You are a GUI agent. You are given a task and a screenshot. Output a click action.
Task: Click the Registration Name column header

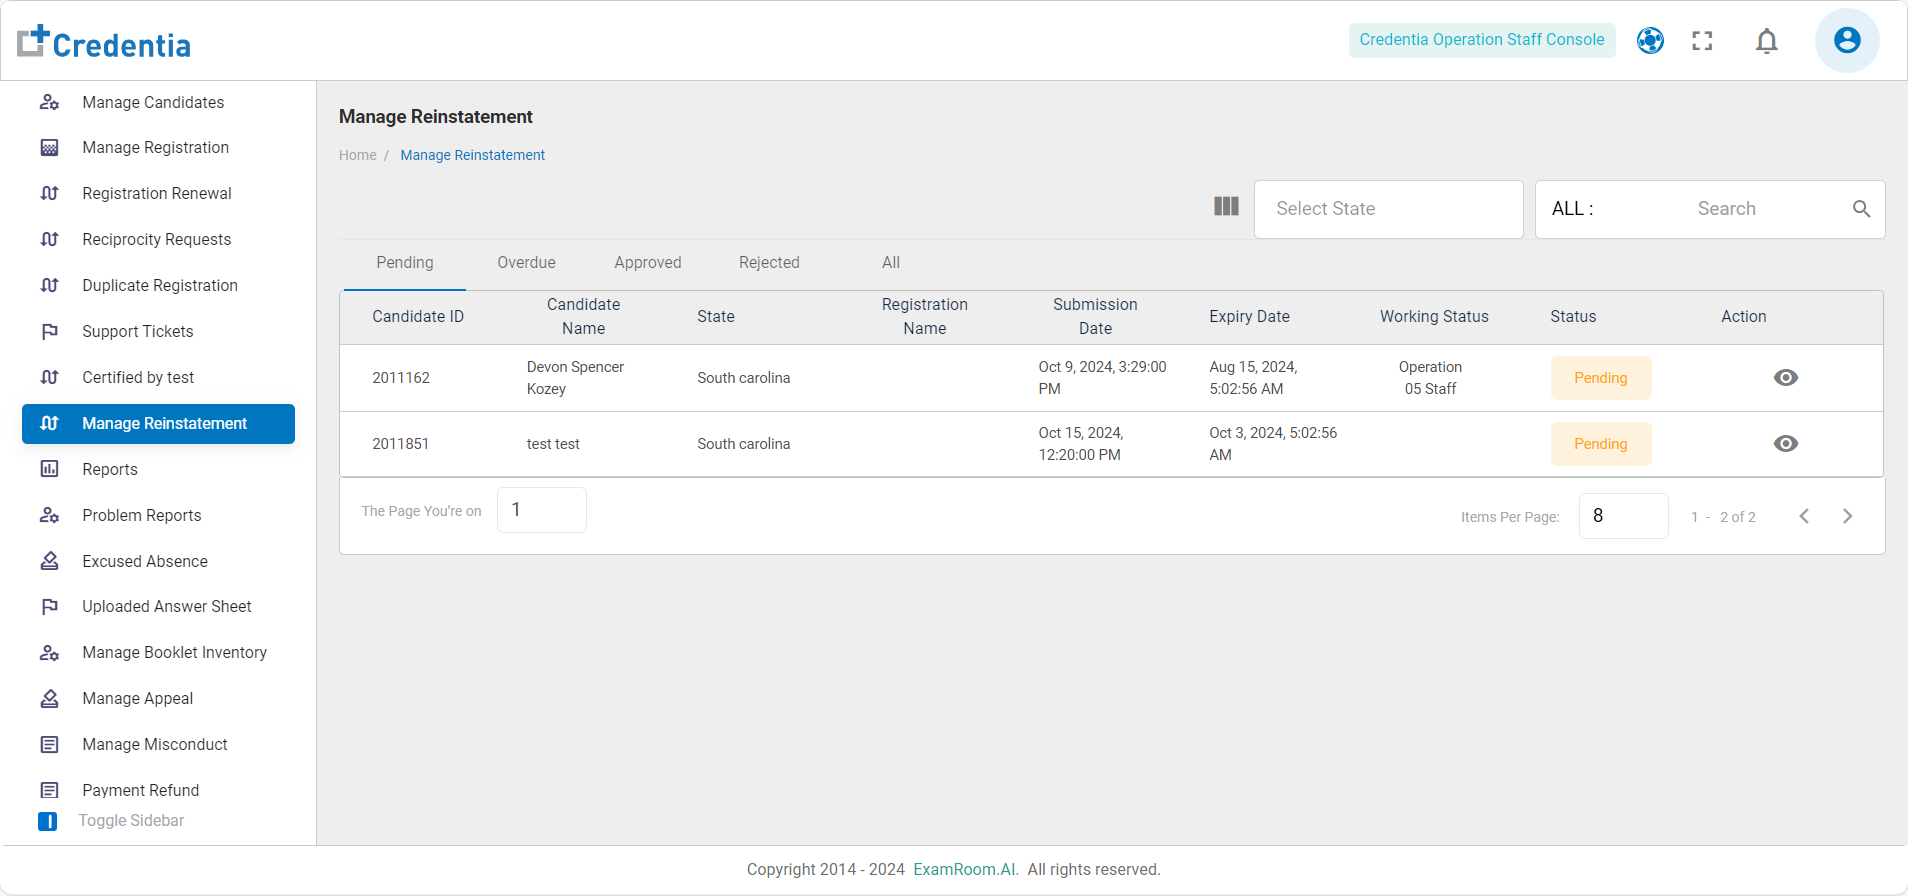coord(924,317)
